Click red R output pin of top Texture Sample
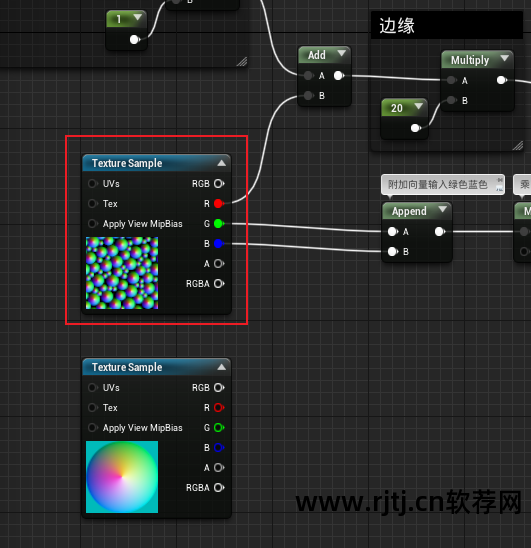This screenshot has width=531, height=548. pyautogui.click(x=219, y=203)
